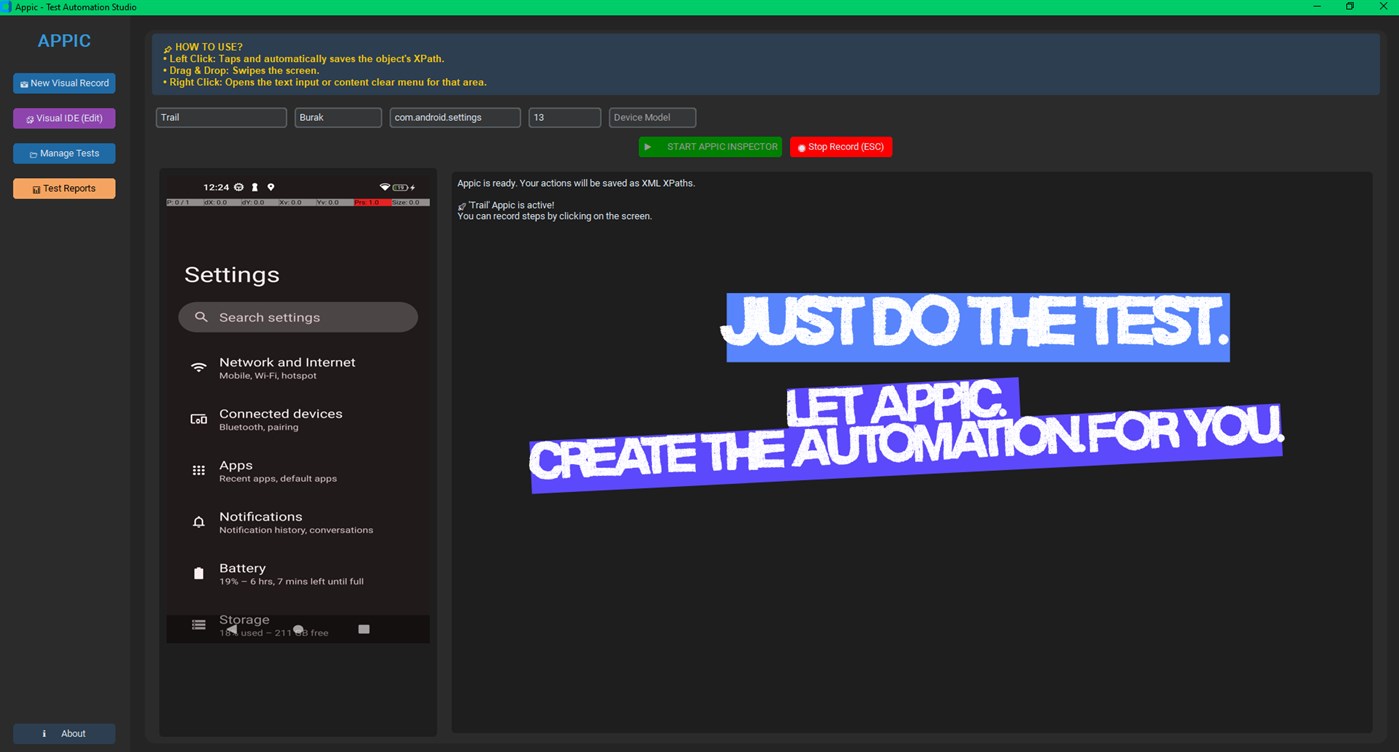Click the Appic icon in window title bar
The width and height of the screenshot is (1399, 752).
coord(6,7)
